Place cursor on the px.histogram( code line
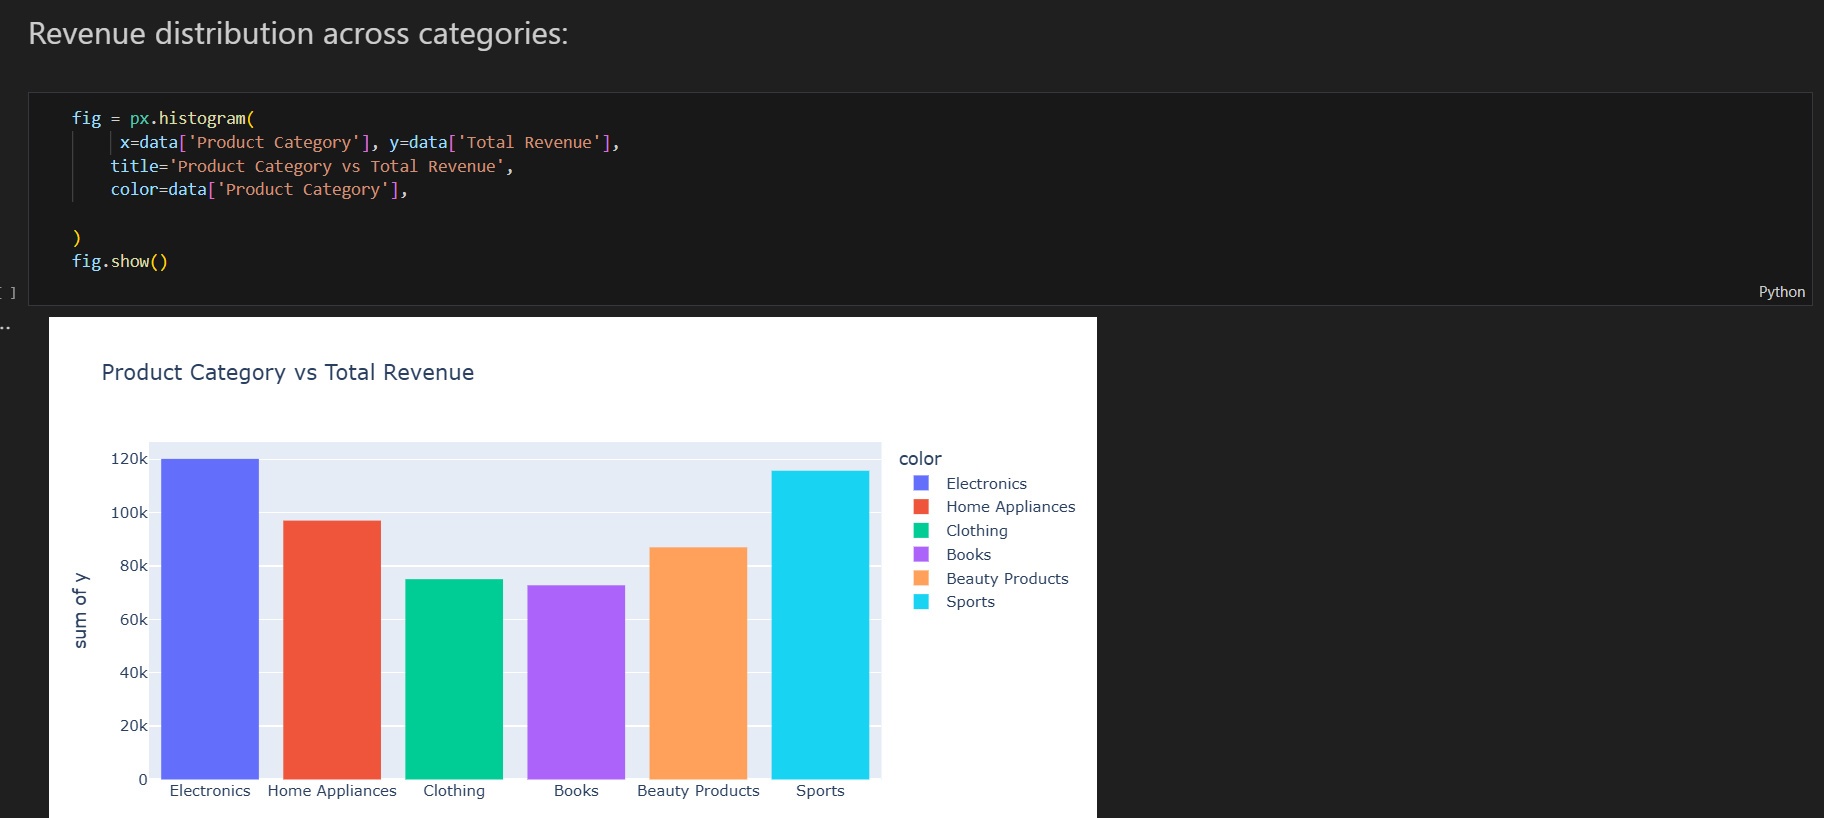 (163, 118)
